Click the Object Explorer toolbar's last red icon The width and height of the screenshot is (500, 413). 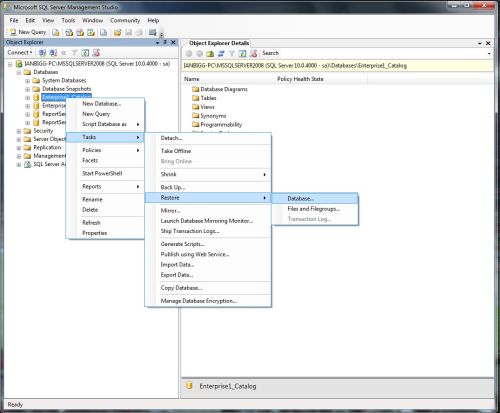coord(96,53)
